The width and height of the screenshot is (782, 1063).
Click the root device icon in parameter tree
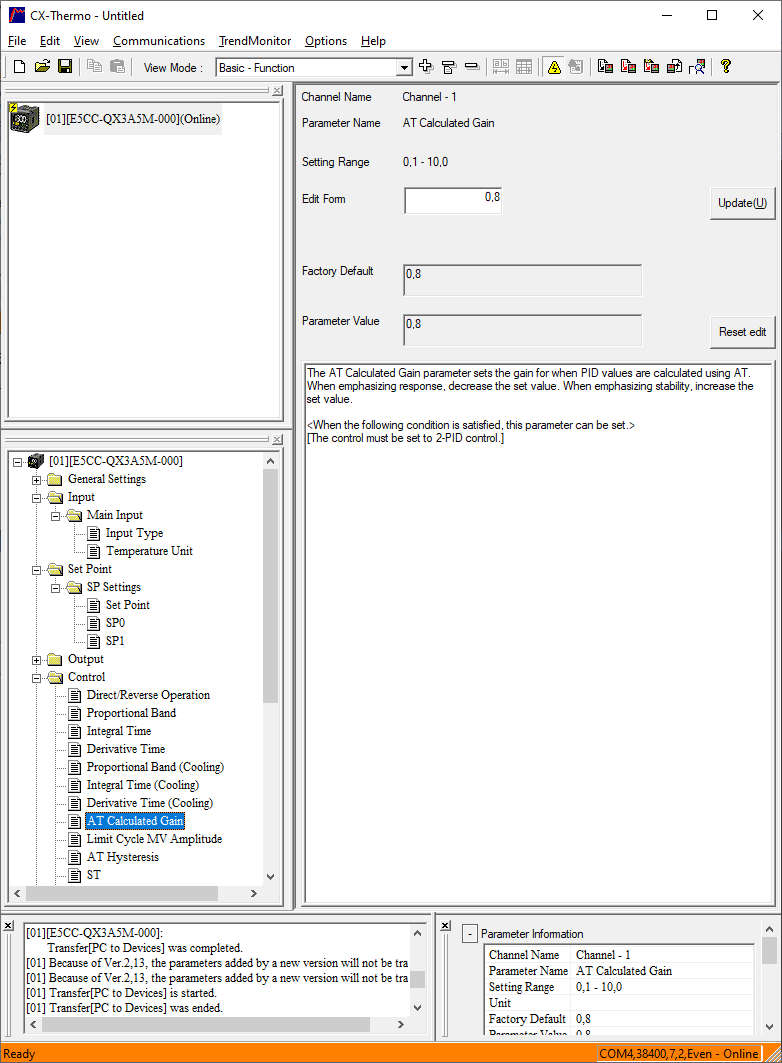(x=36, y=461)
